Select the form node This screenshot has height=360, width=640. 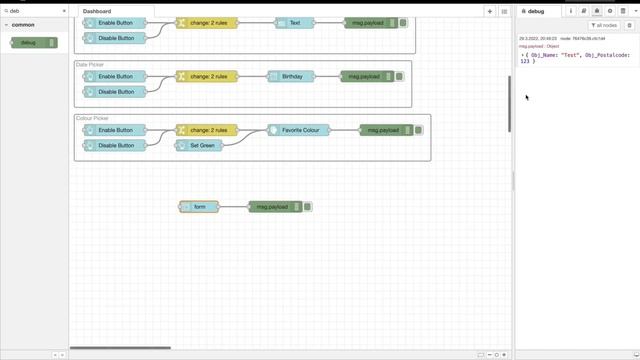coord(199,207)
